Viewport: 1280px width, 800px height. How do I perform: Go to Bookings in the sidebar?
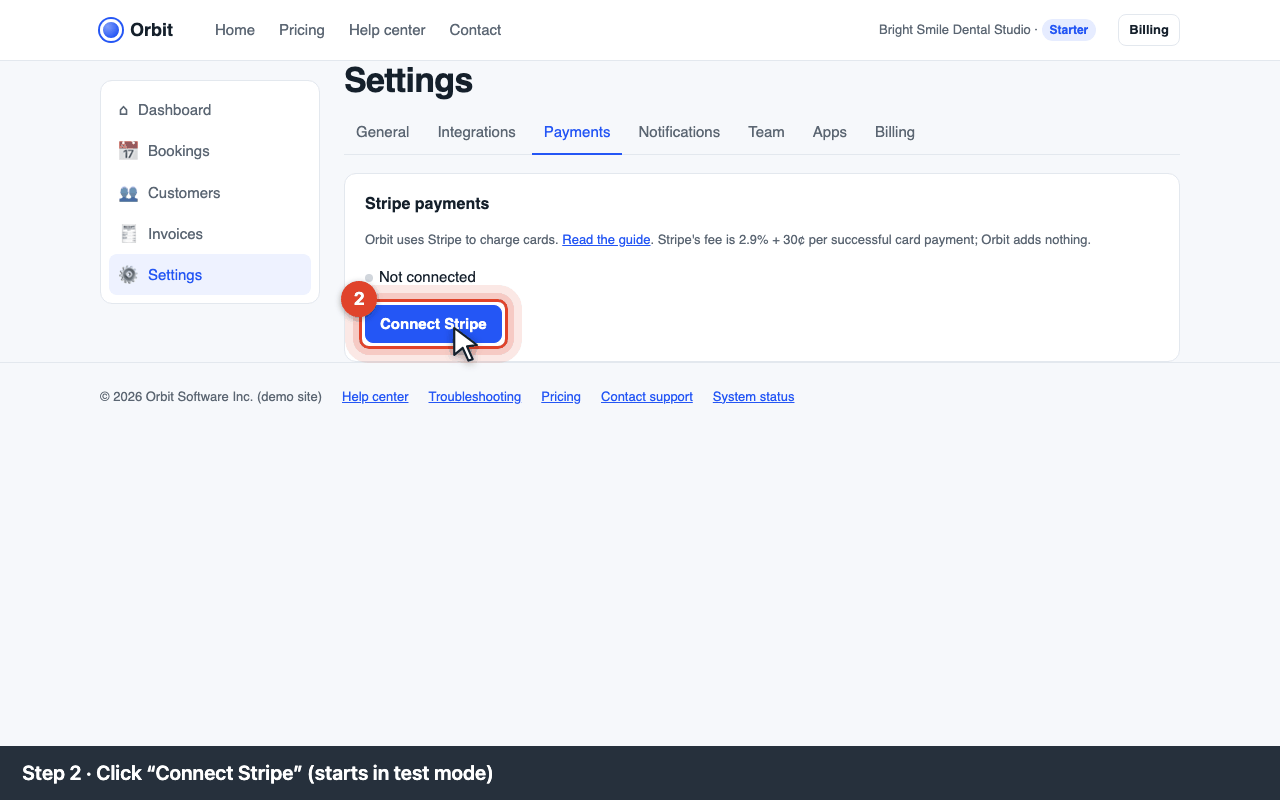coord(210,151)
